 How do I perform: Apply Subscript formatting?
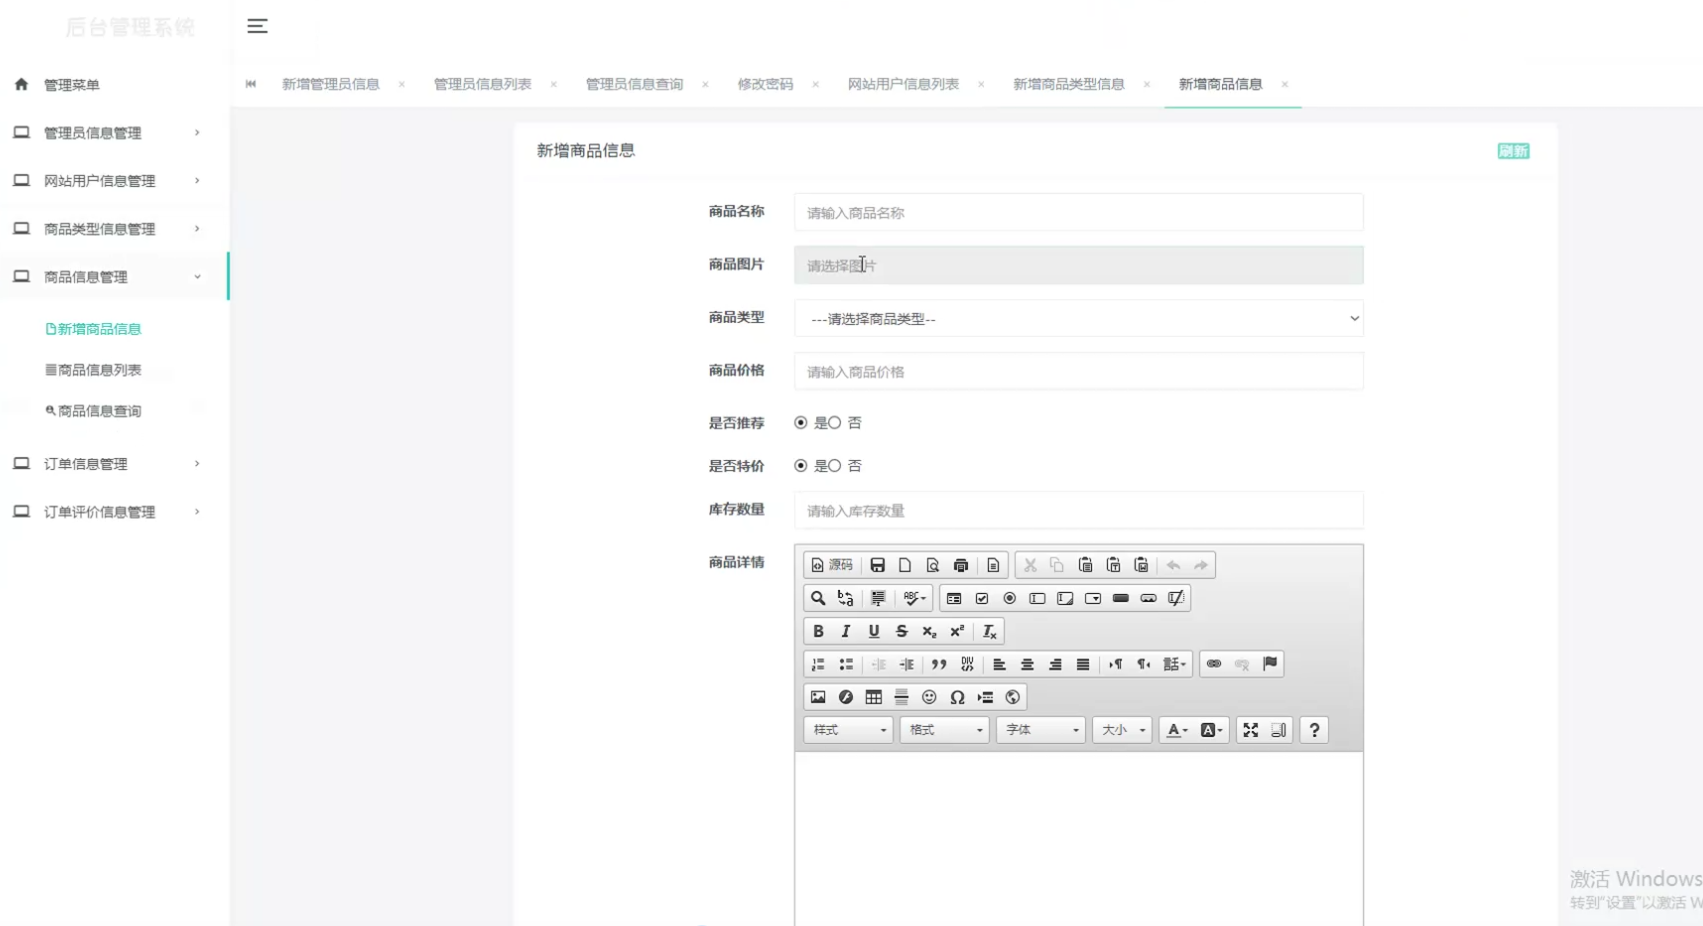point(930,631)
